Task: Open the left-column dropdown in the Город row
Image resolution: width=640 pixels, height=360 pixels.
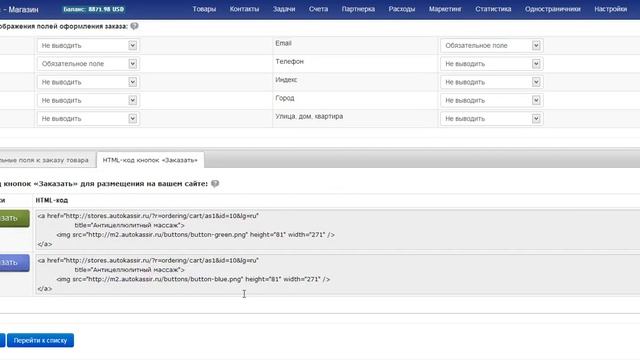Action: [88, 100]
